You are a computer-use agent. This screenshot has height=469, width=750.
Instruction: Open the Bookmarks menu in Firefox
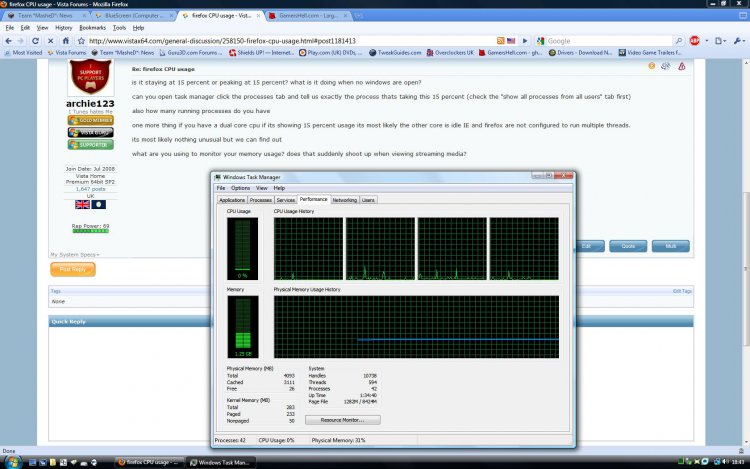pos(92,28)
